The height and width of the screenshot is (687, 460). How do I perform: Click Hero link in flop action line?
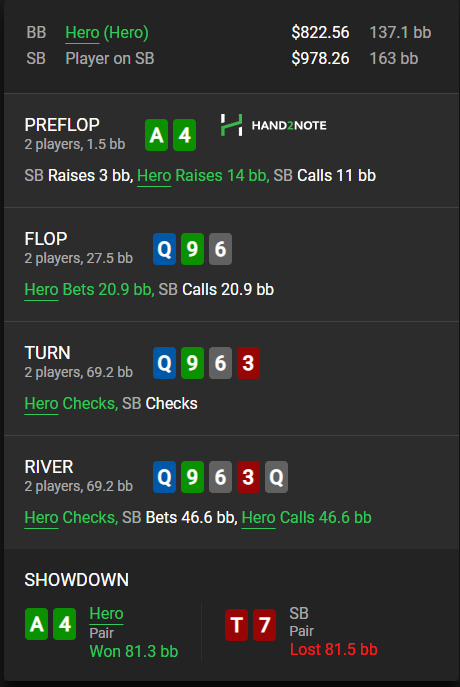click(x=41, y=290)
